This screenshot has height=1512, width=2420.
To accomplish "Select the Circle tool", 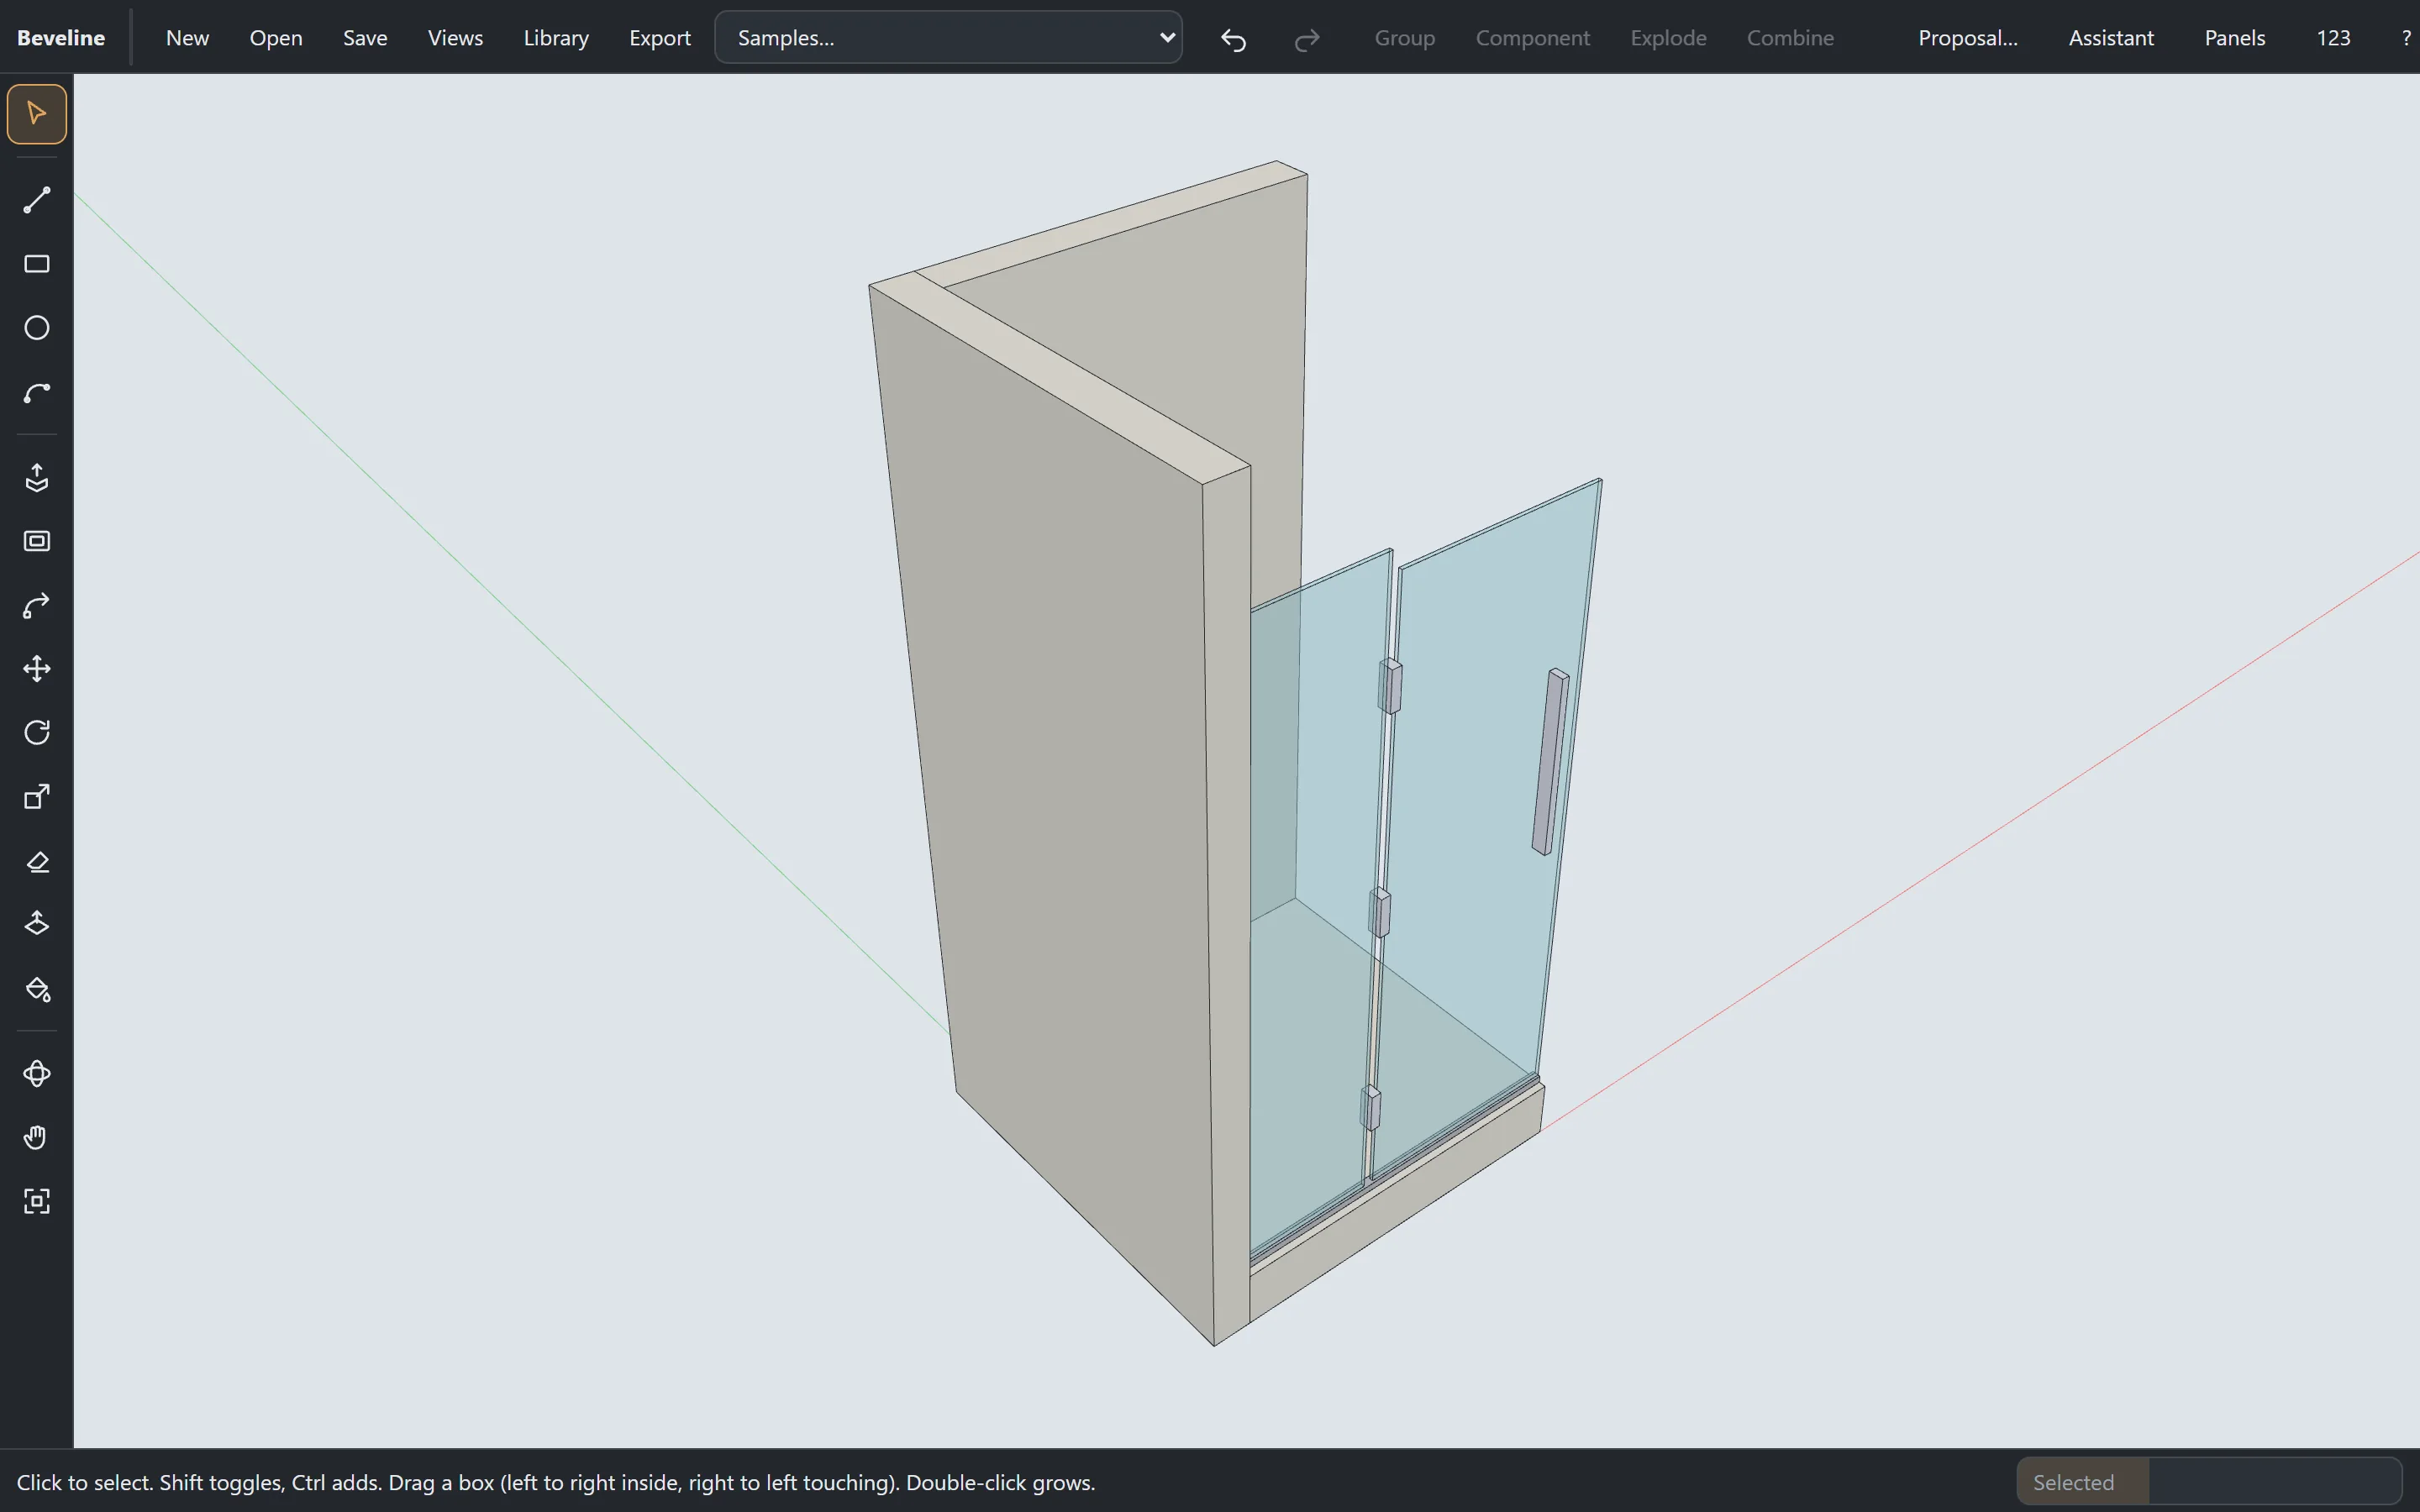I will [37, 328].
